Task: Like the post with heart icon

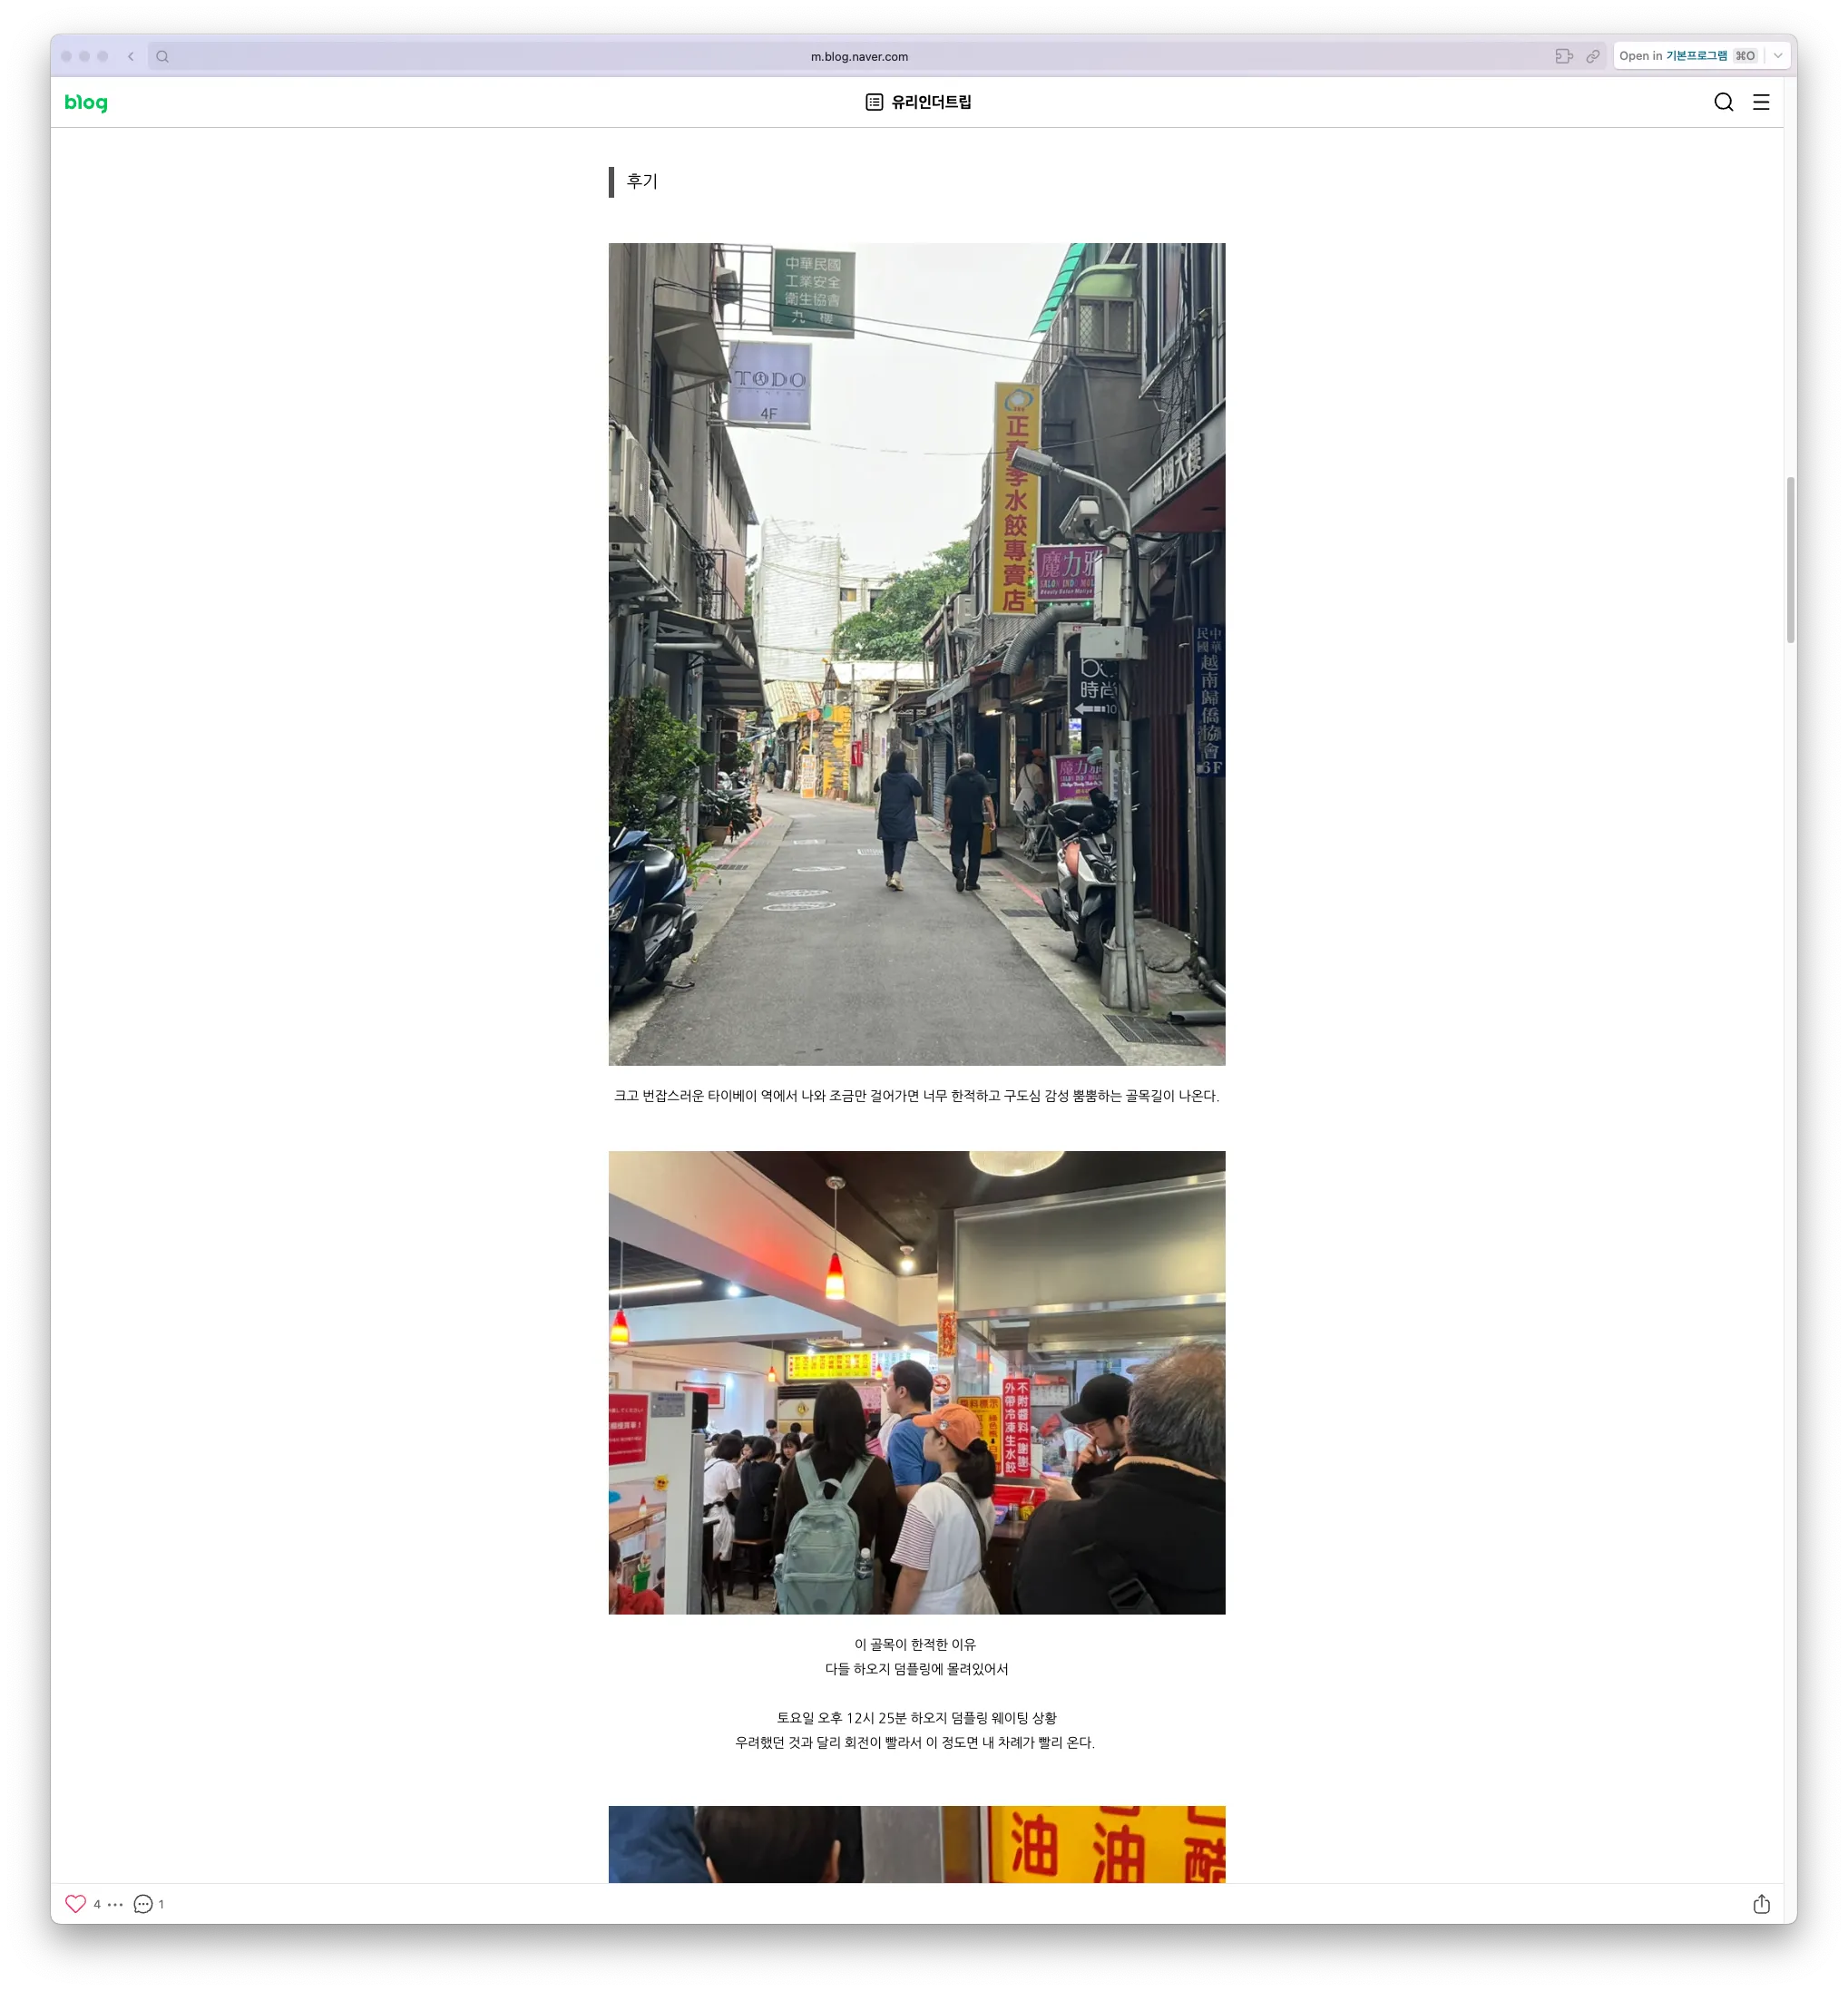Action: pyautogui.click(x=75, y=1904)
